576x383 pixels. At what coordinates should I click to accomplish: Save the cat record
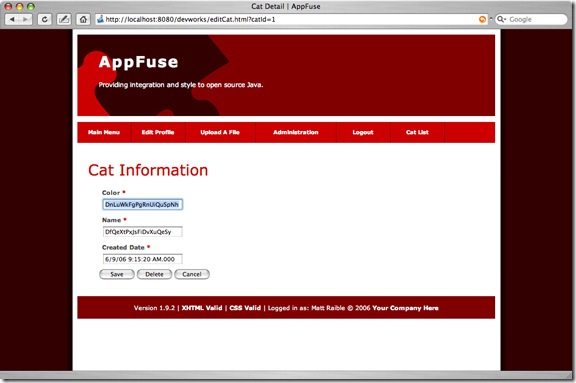click(x=117, y=274)
